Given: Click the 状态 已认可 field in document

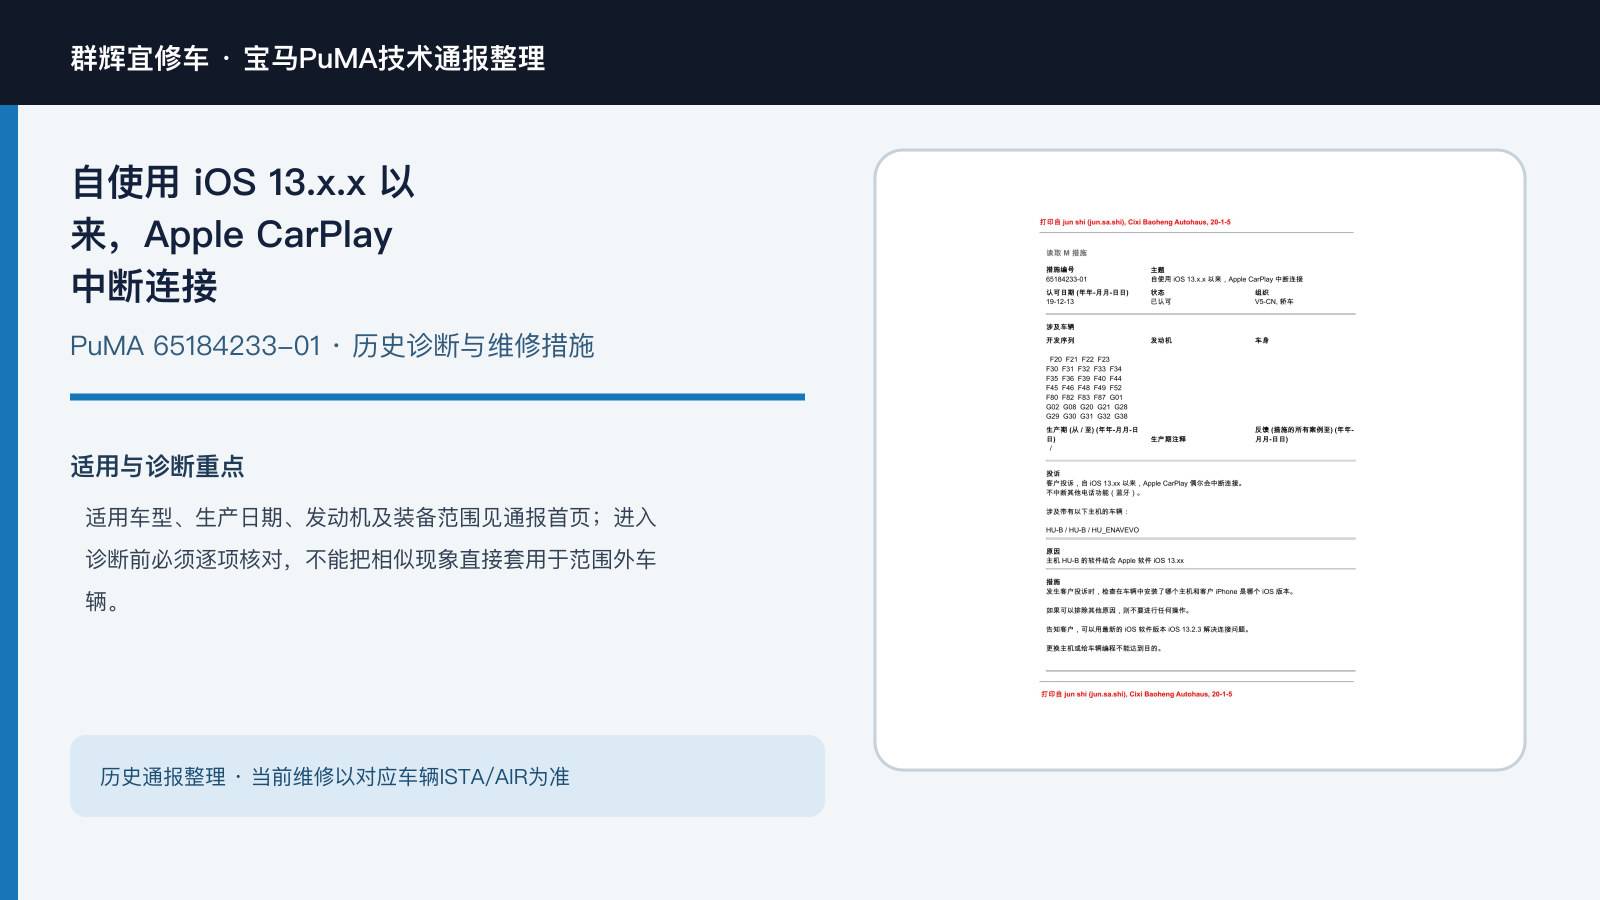Looking at the screenshot, I should (x=1161, y=297).
